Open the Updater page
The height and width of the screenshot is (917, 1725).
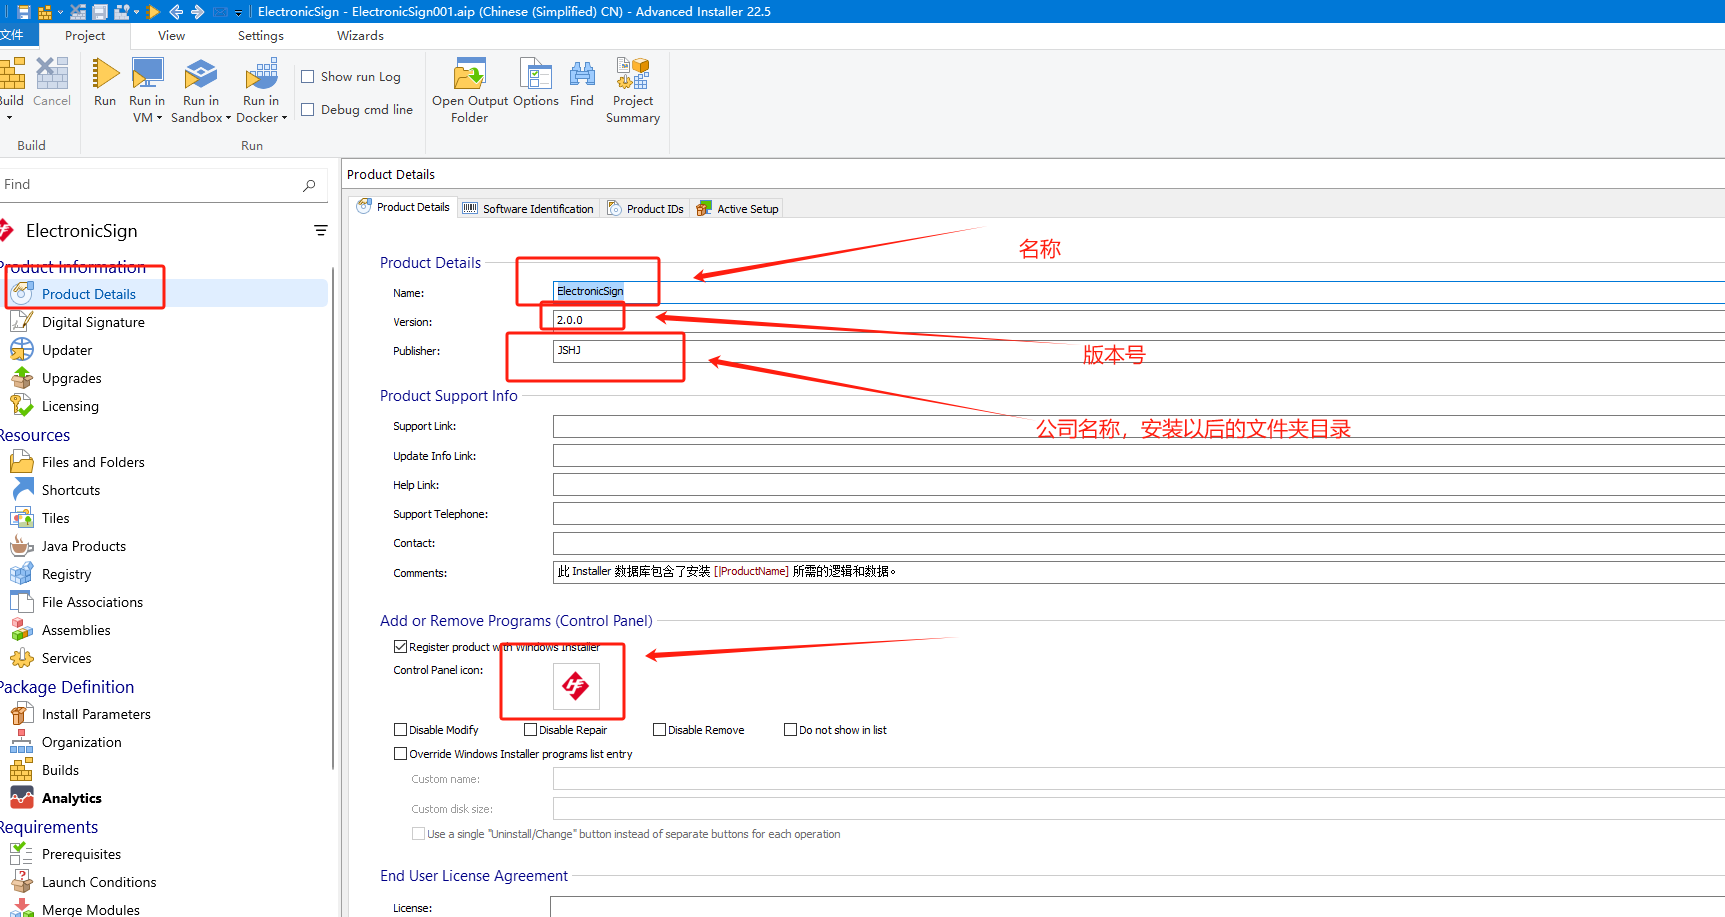(67, 350)
